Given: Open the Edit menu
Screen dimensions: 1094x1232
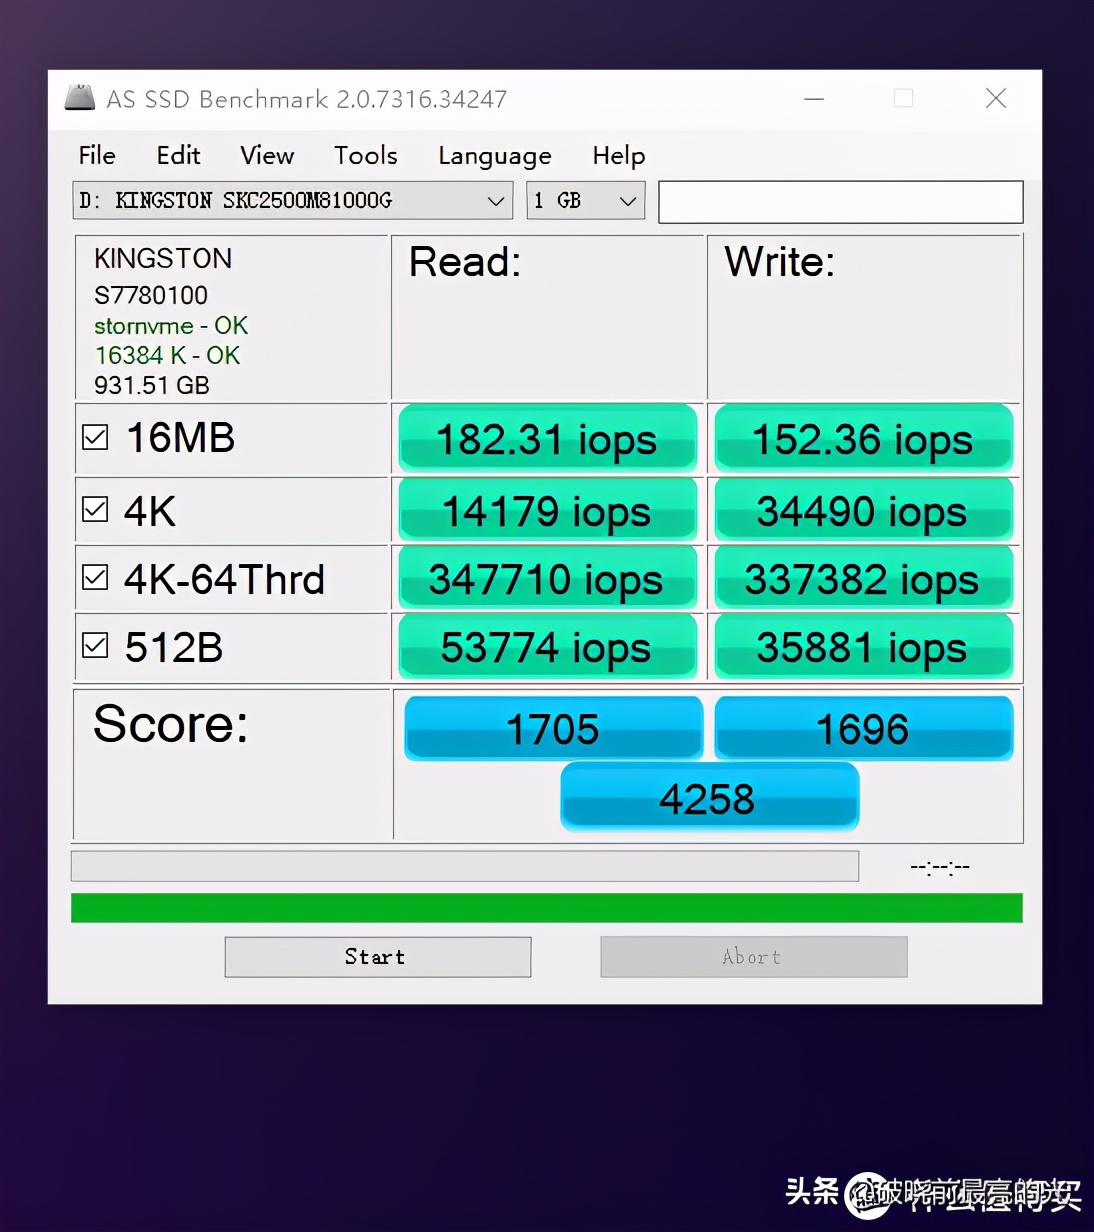Looking at the screenshot, I should (x=177, y=156).
